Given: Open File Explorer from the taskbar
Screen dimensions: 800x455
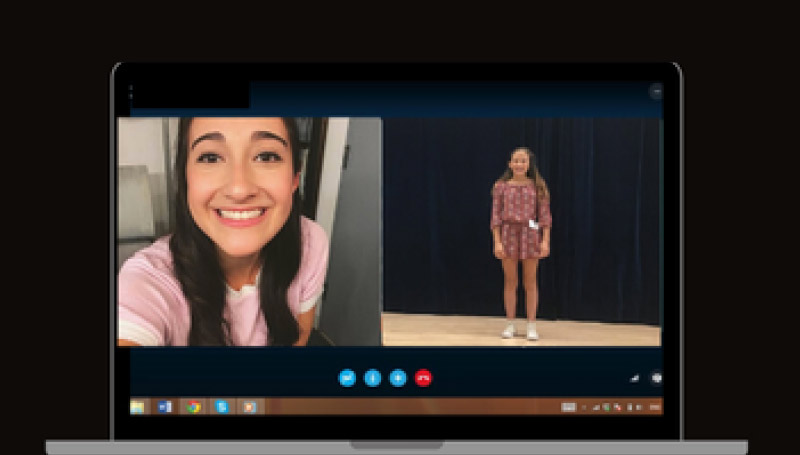Looking at the screenshot, I should click(x=137, y=407).
